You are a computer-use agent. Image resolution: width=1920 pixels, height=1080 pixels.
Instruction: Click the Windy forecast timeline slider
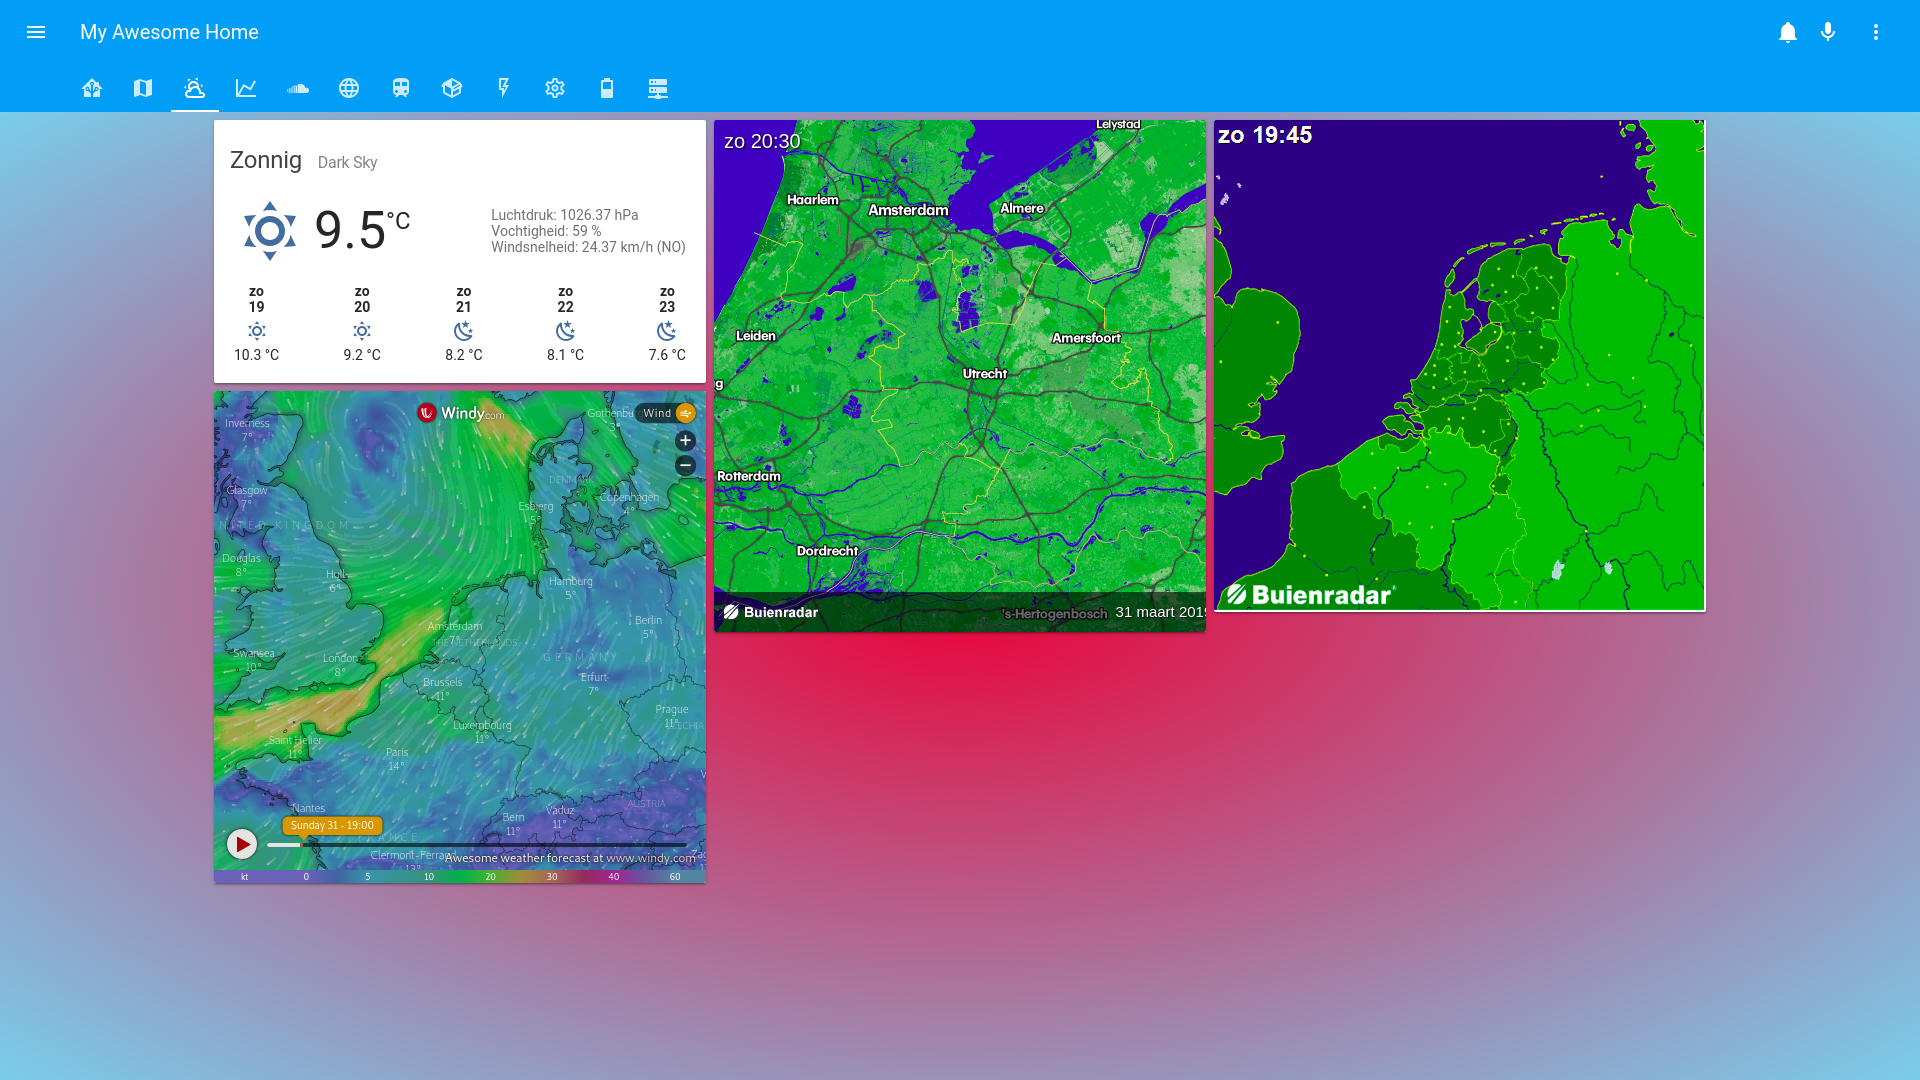click(478, 845)
